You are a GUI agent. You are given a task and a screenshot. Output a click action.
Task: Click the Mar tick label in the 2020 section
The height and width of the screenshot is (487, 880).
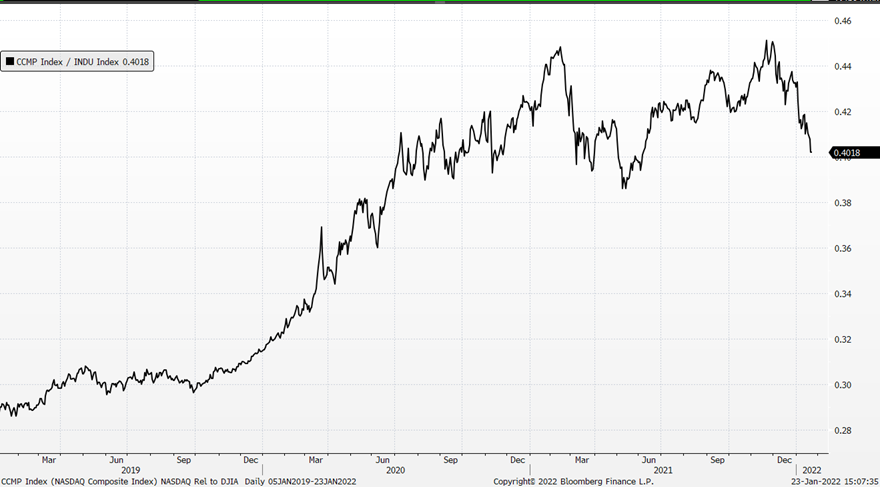315,460
